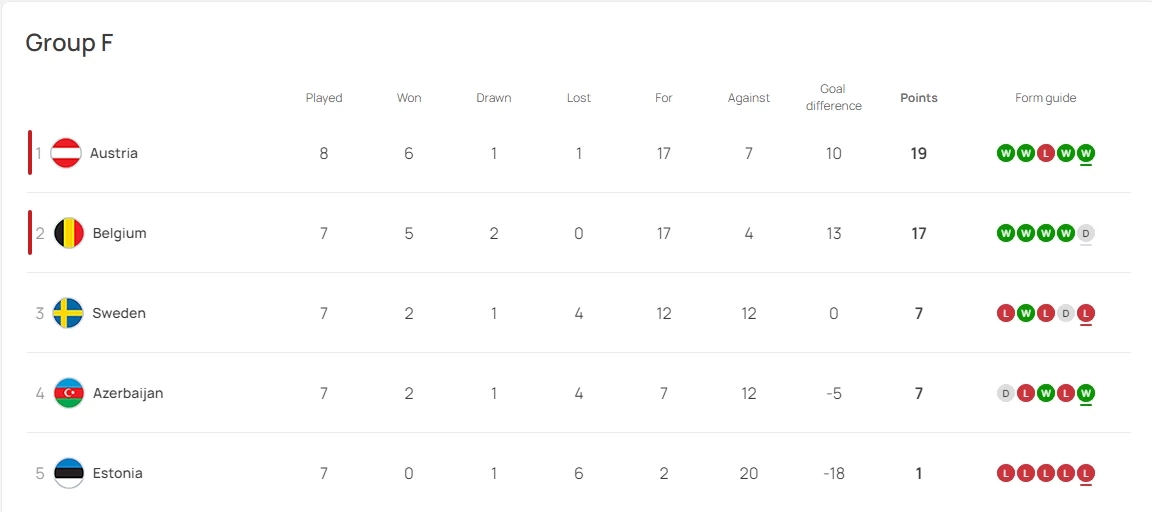
Task: Click Austria's red loss form badge
Action: (x=1046, y=153)
